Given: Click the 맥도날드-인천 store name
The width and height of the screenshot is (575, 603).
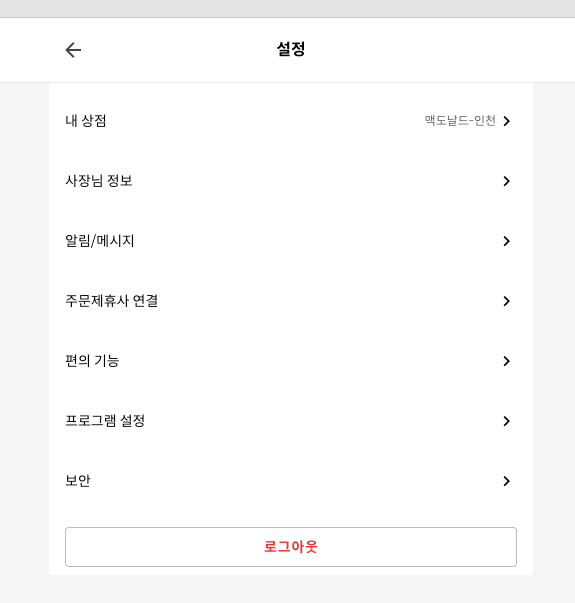Looking at the screenshot, I should coord(460,121).
